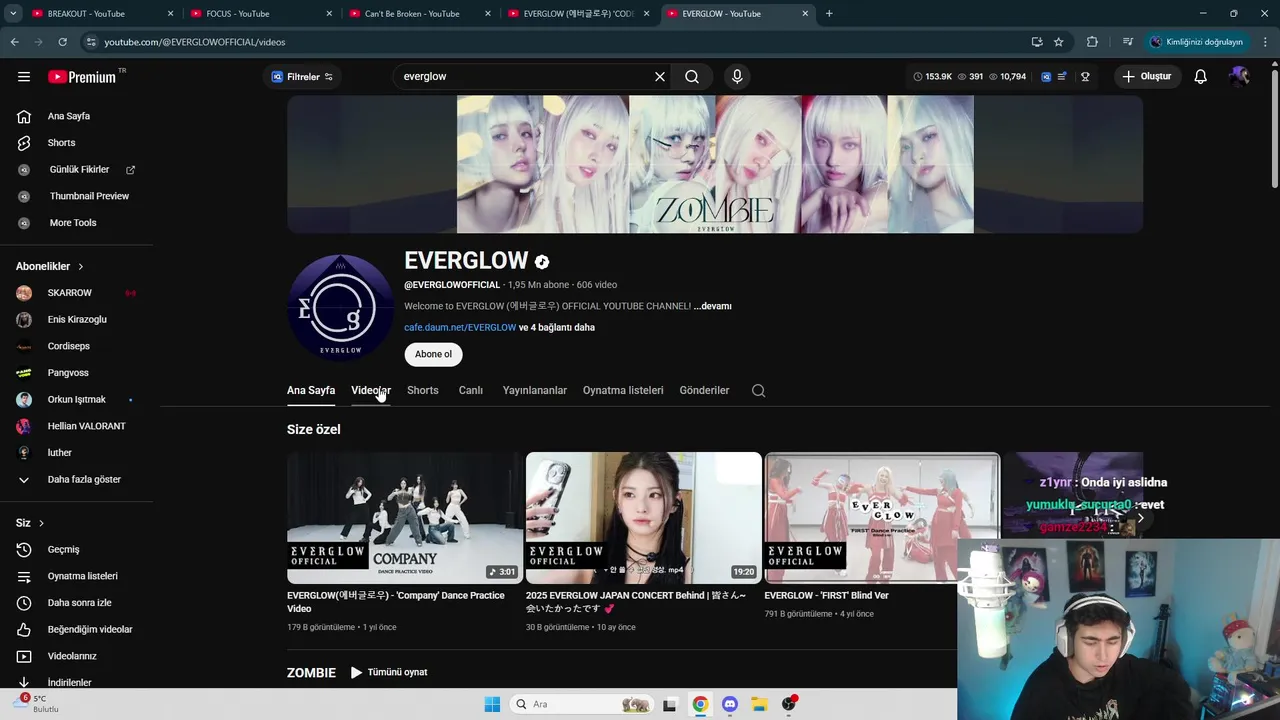Open ve 4 bağlantı daha links
The width and height of the screenshot is (1280, 720).
coord(557,328)
